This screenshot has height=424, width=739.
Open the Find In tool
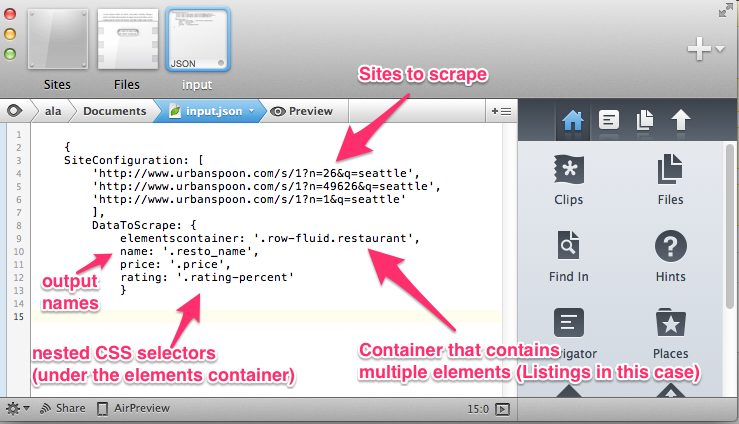[568, 255]
